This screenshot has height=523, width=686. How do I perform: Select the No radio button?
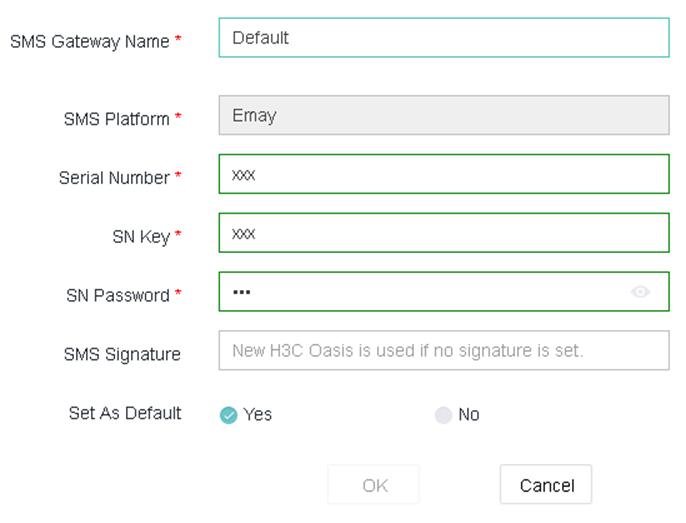pyautogui.click(x=443, y=415)
